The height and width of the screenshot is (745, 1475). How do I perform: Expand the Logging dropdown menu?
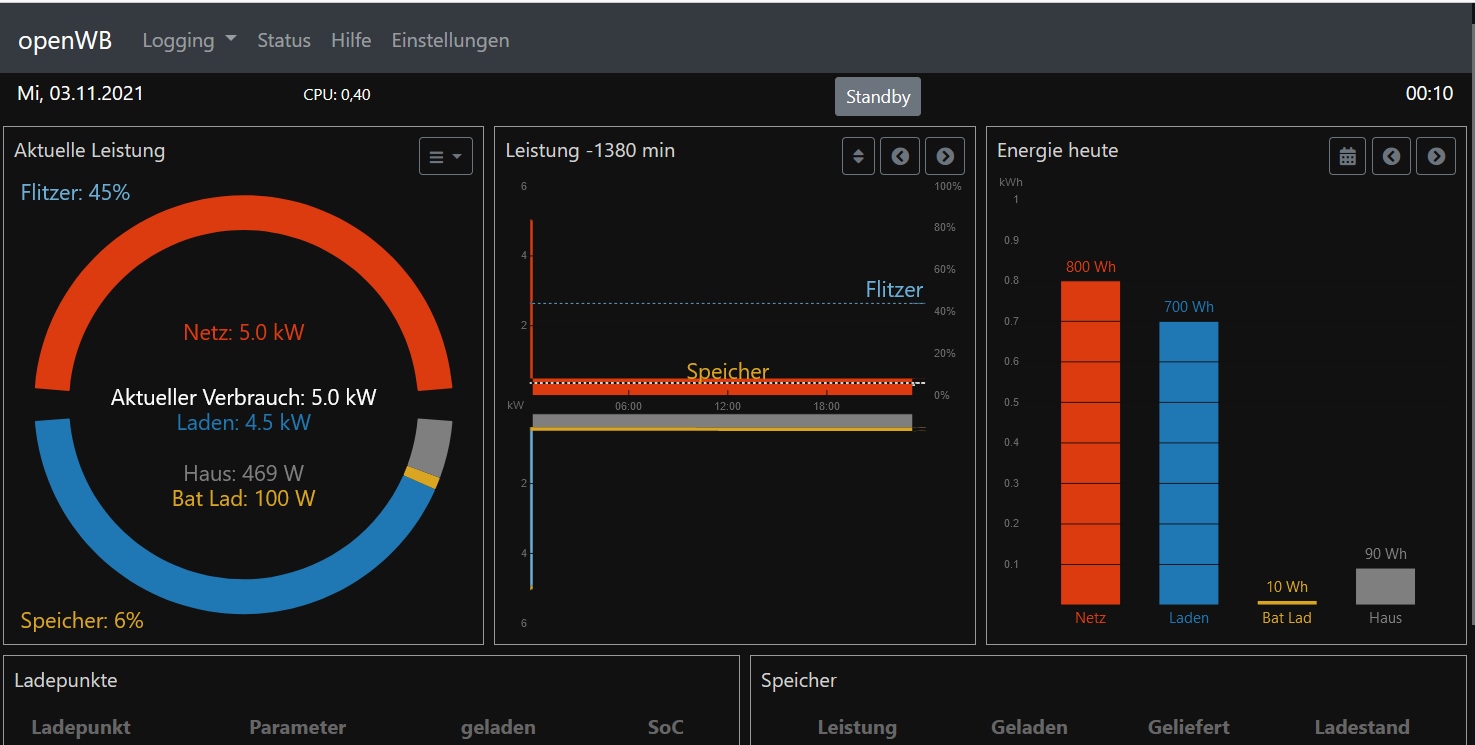189,41
